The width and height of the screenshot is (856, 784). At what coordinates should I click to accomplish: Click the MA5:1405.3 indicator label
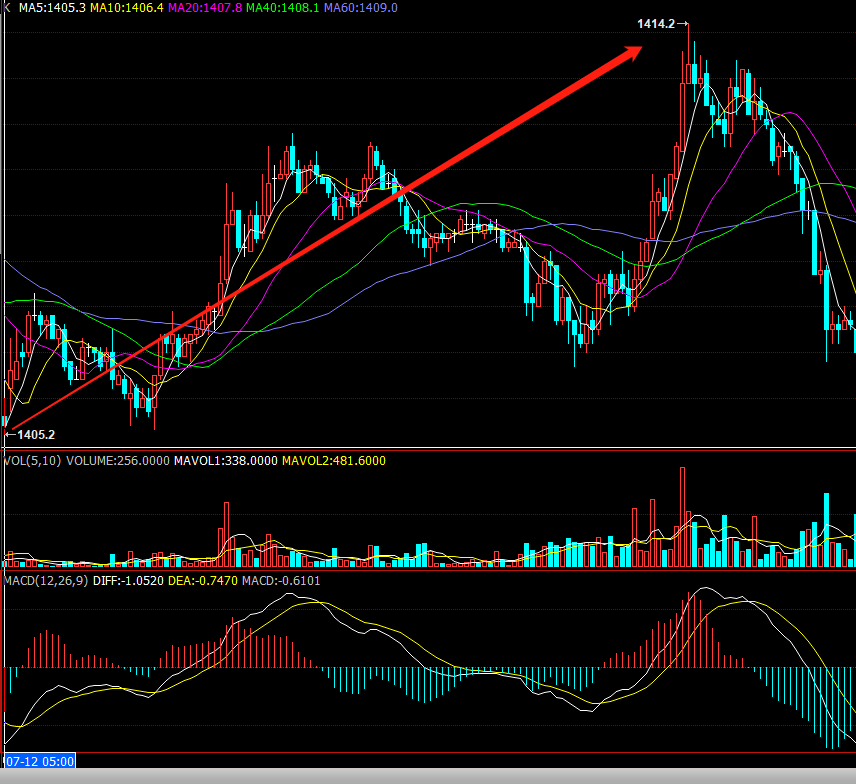point(52,8)
